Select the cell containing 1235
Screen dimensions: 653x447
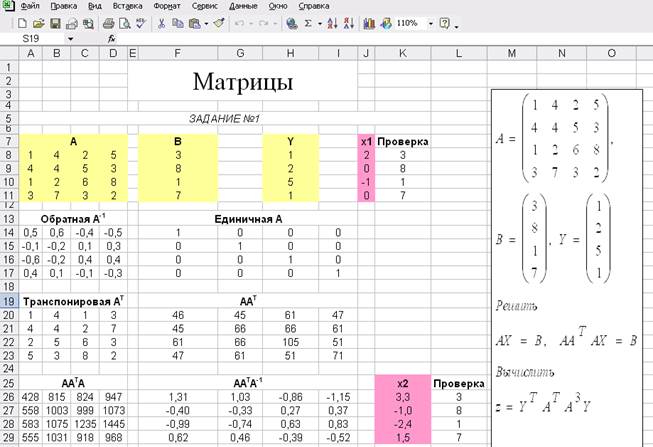tap(85, 424)
